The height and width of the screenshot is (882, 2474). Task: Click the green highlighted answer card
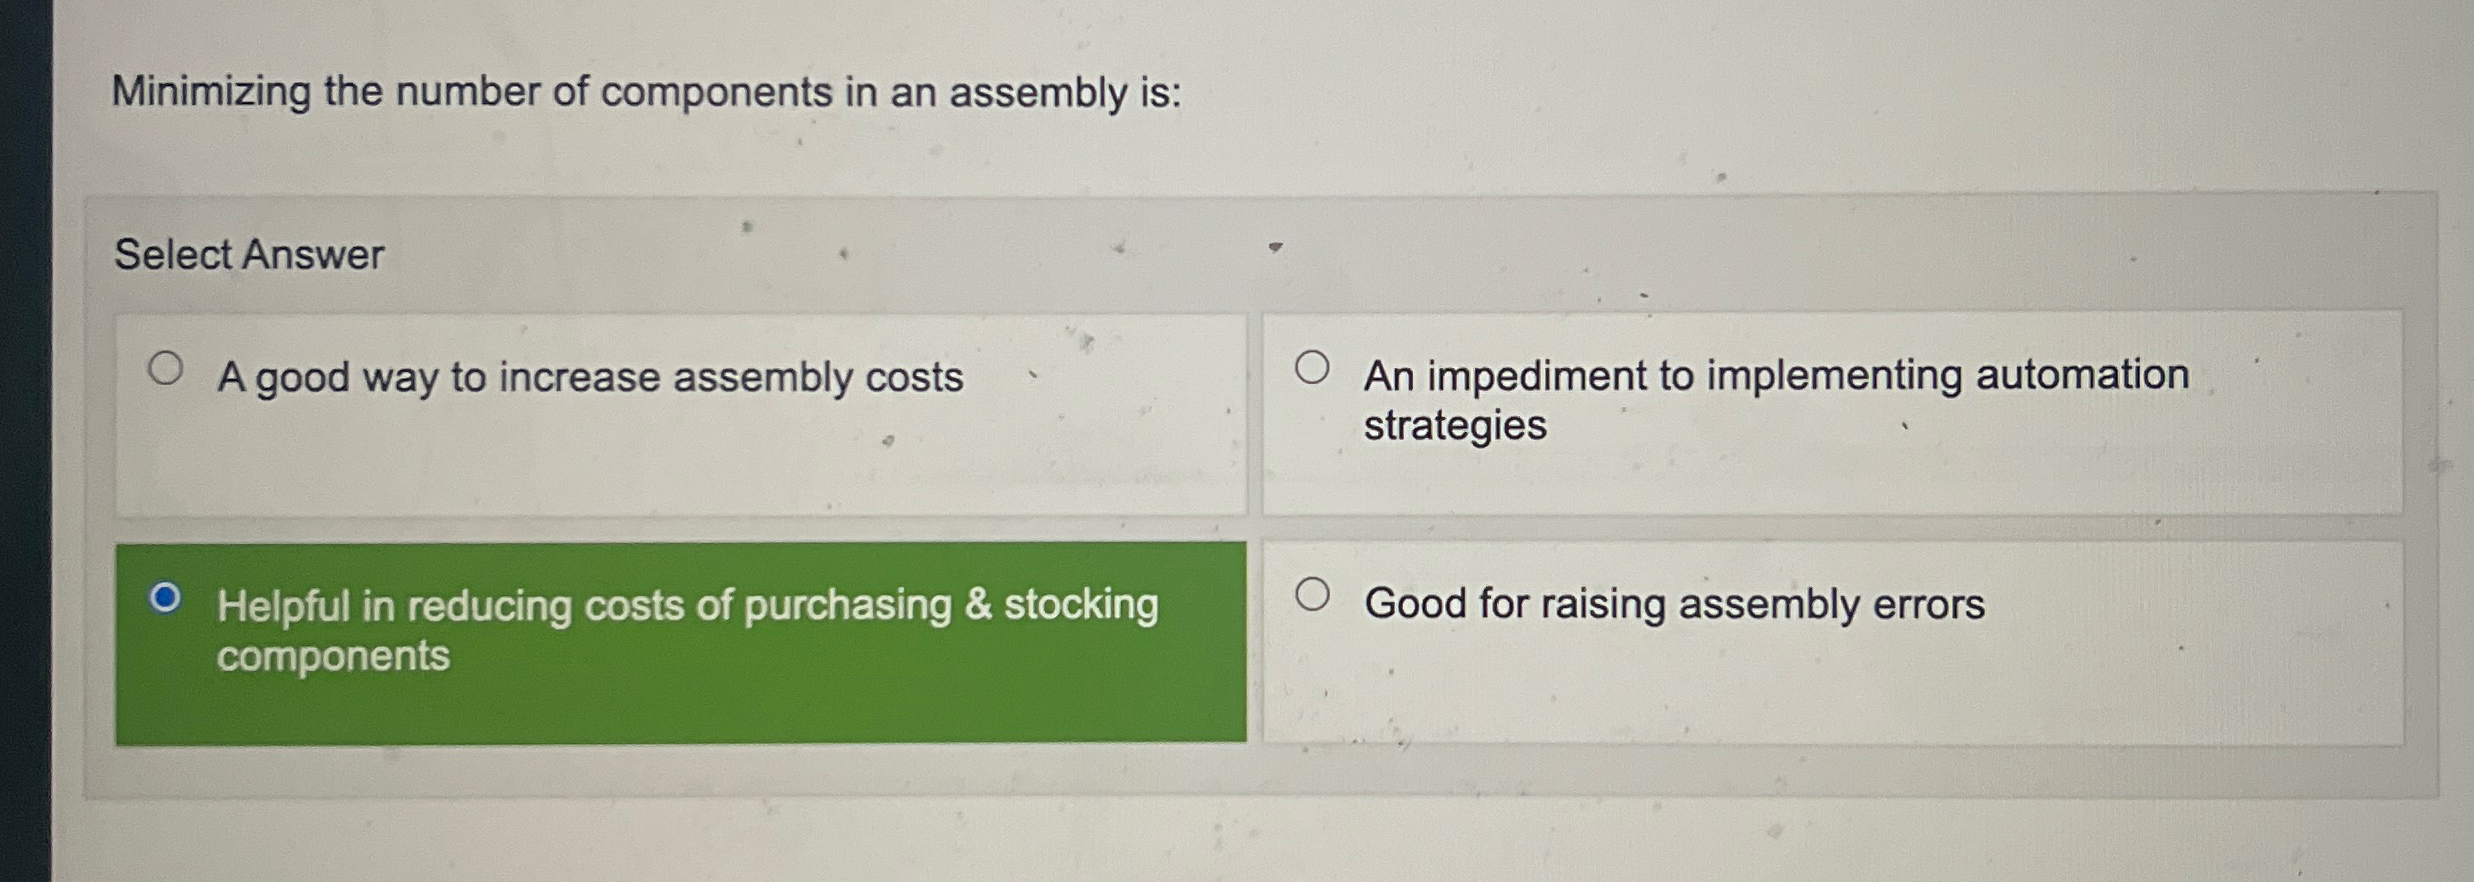tap(680, 700)
